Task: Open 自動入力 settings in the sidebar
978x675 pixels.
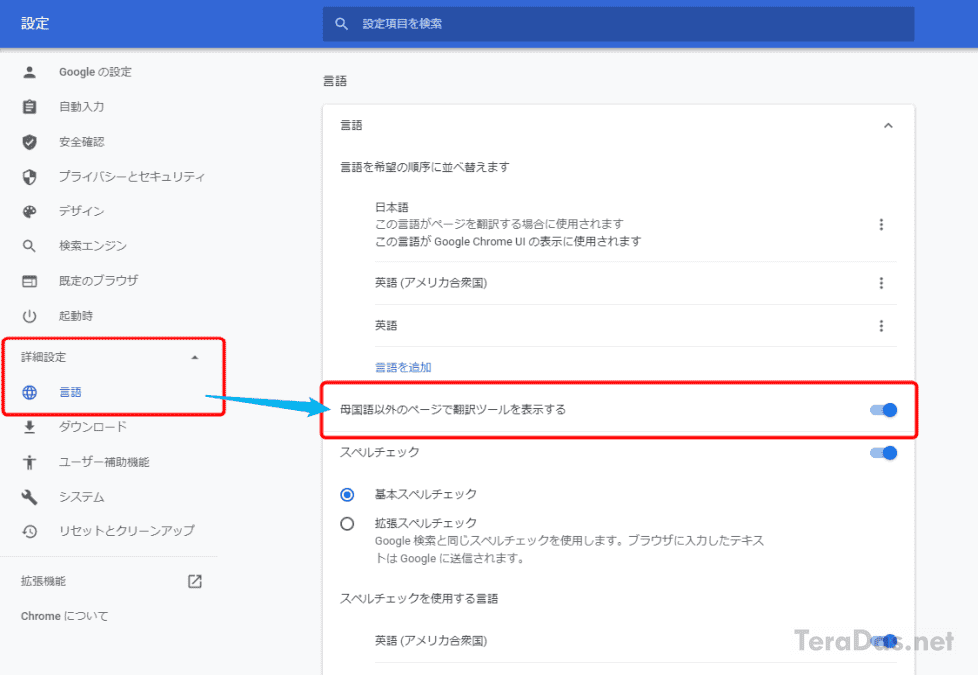Action: [x=81, y=107]
